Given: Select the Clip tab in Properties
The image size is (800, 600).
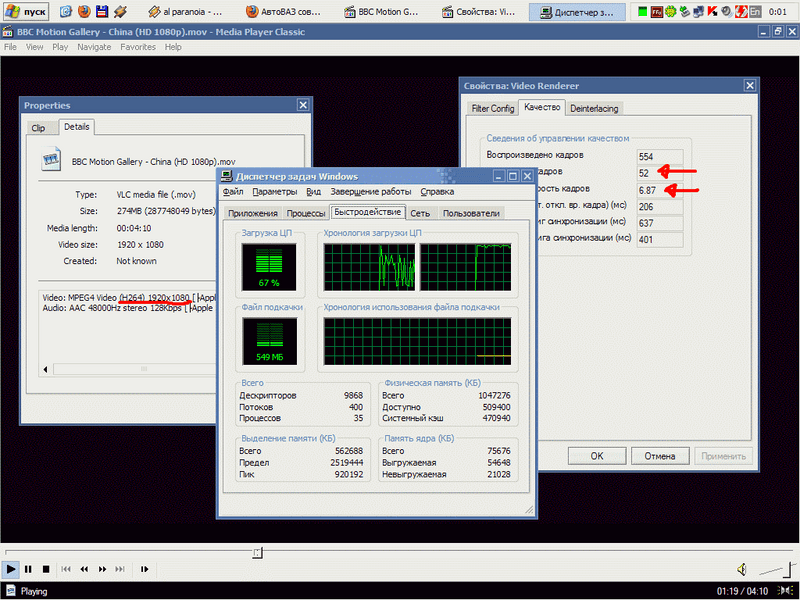Looking at the screenshot, I should [38, 127].
